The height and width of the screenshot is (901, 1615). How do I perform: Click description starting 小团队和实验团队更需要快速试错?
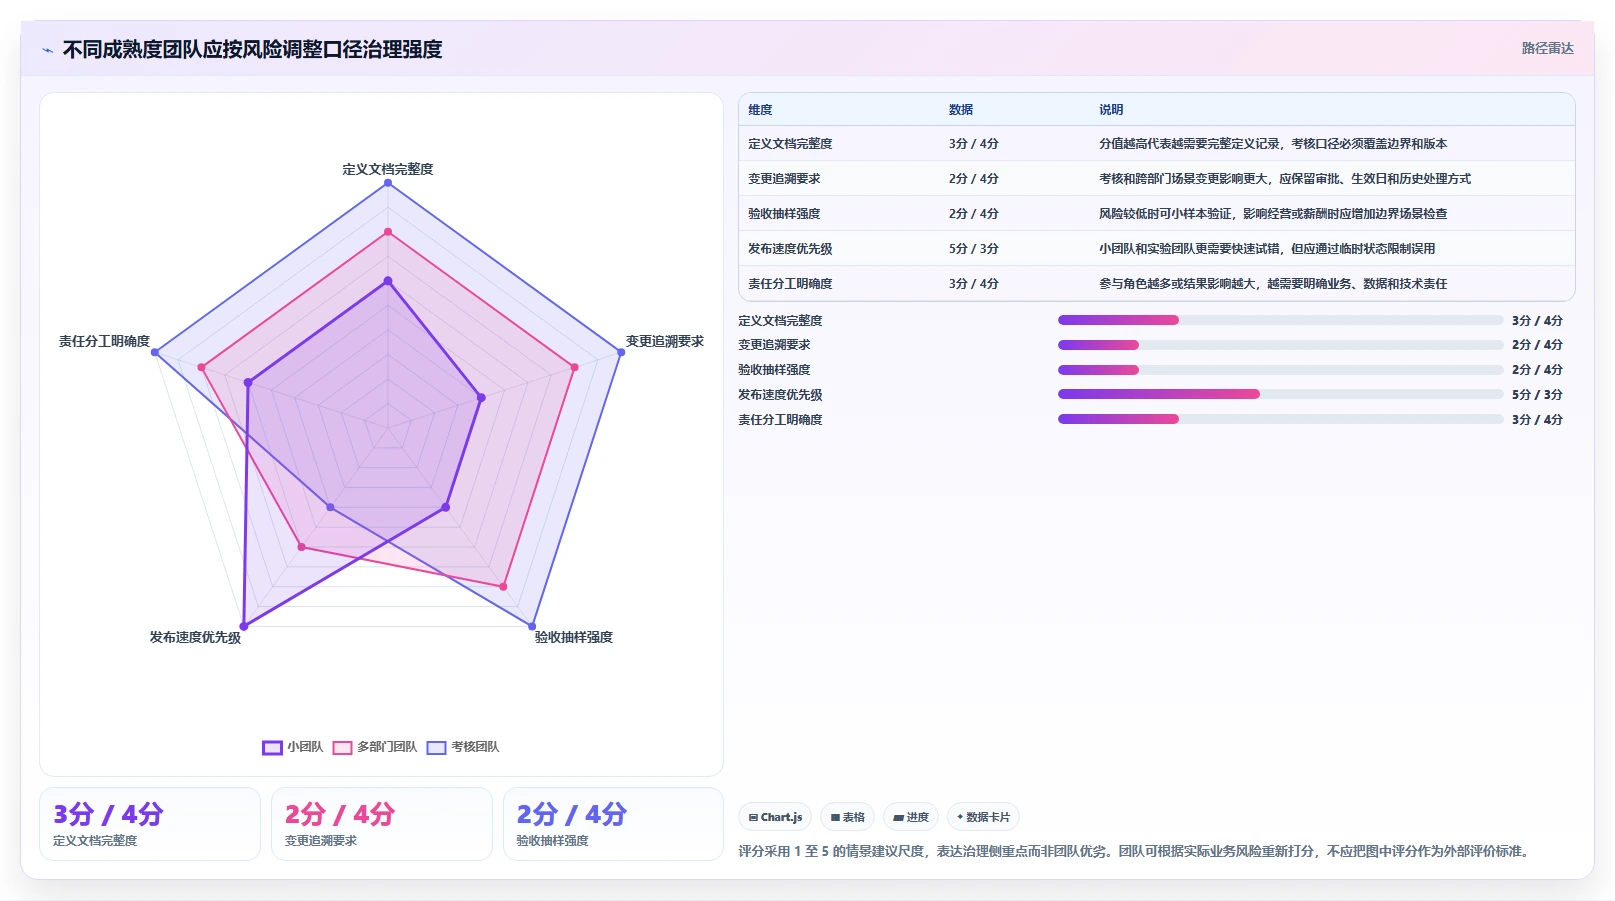(1267, 249)
